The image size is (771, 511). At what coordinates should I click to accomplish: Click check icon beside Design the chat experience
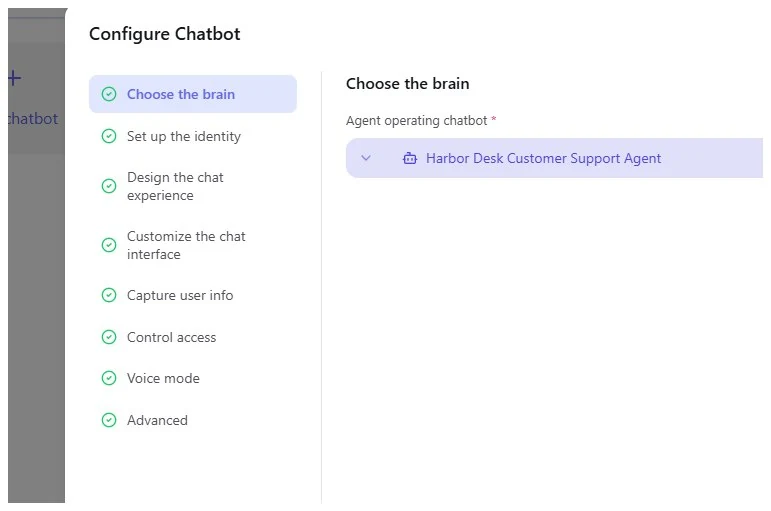[109, 186]
